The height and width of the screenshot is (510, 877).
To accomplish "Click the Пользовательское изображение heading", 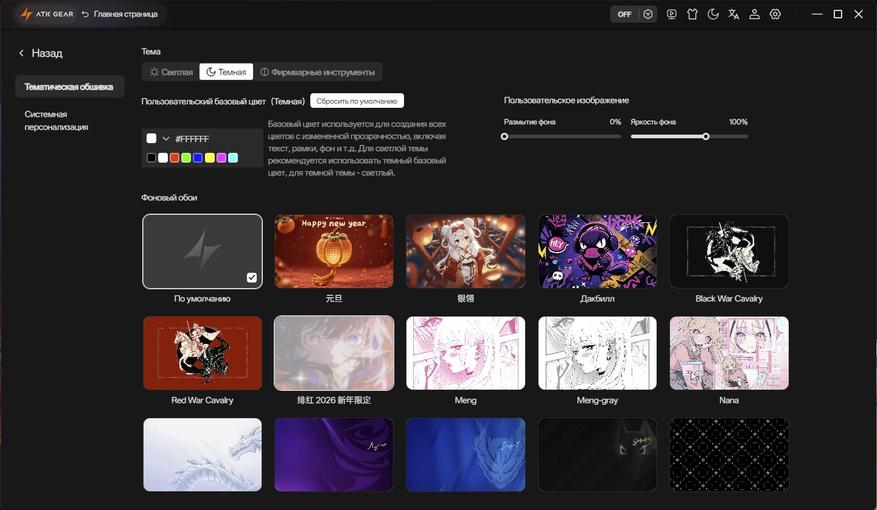I will point(566,100).
